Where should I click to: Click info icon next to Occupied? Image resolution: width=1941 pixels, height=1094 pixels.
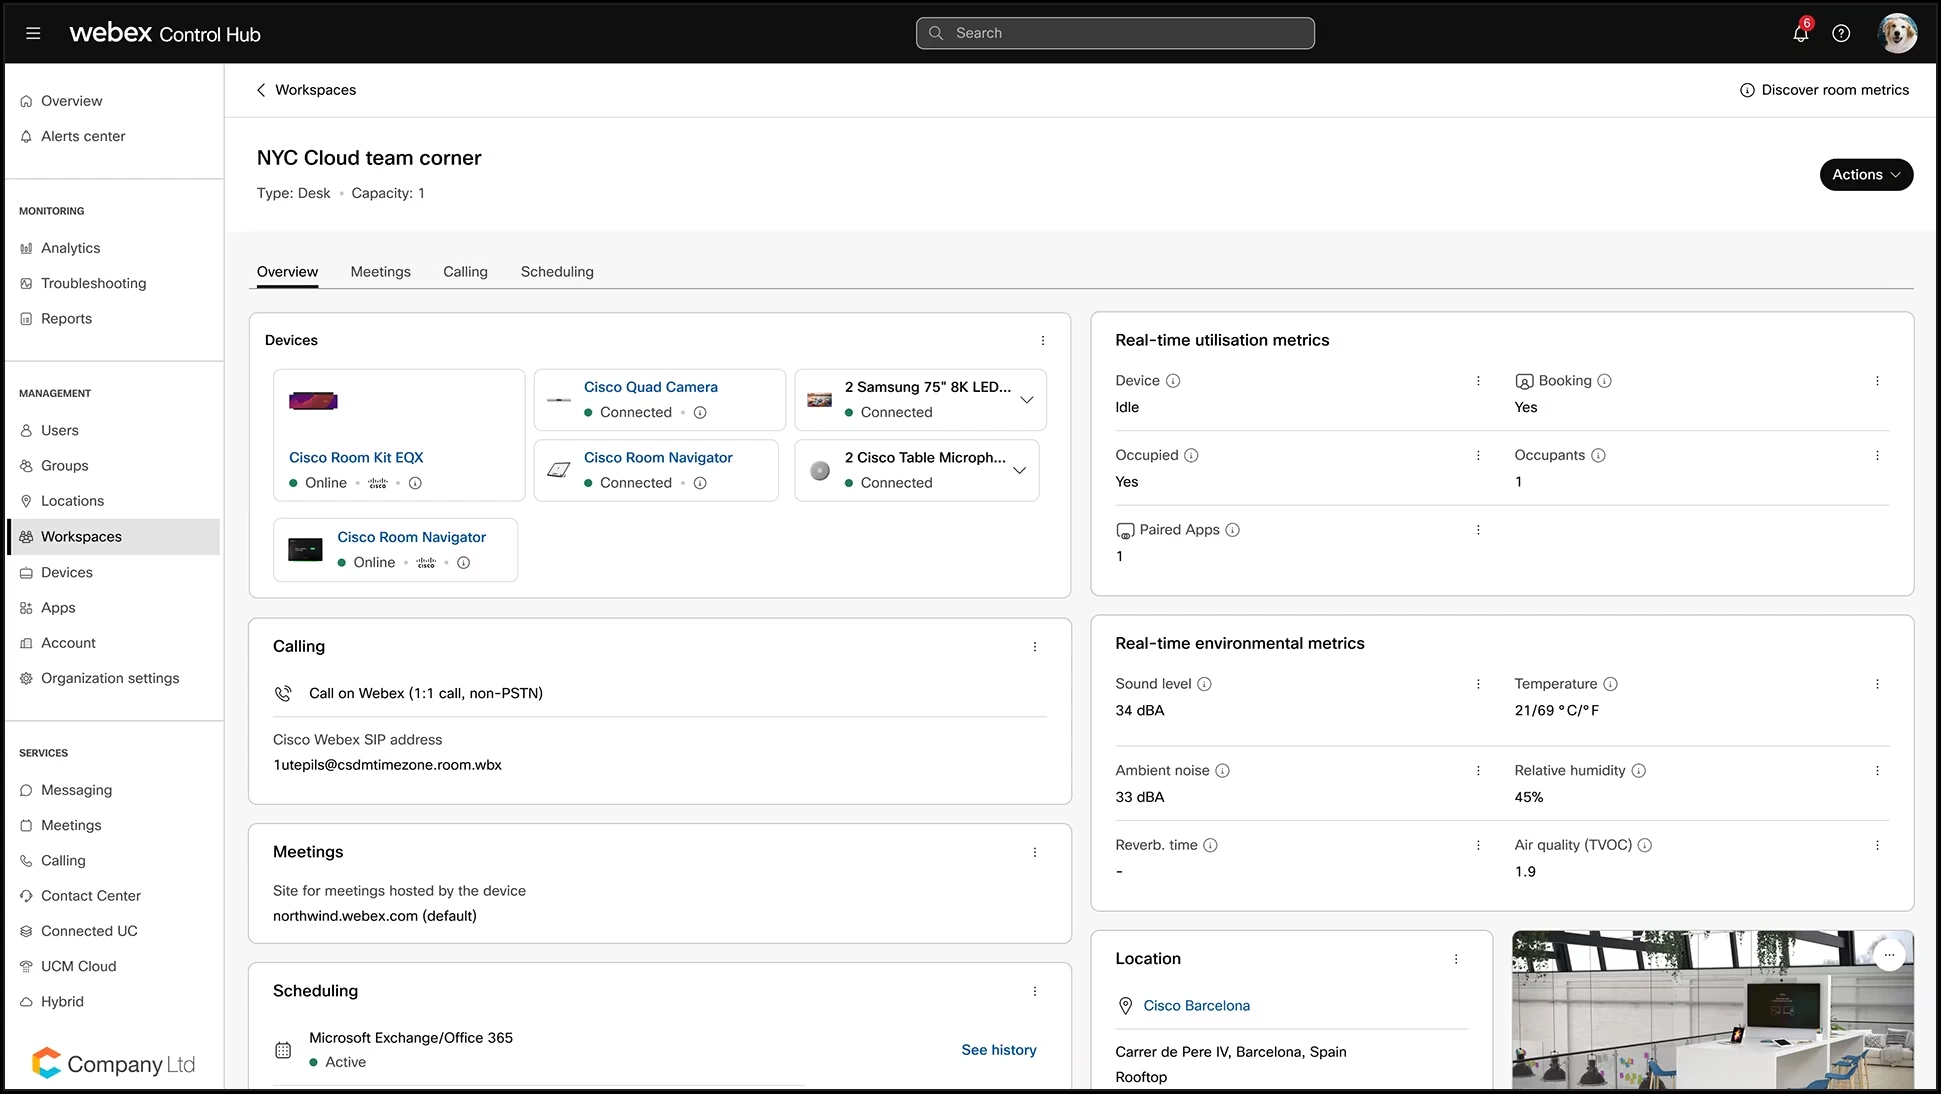tap(1191, 456)
